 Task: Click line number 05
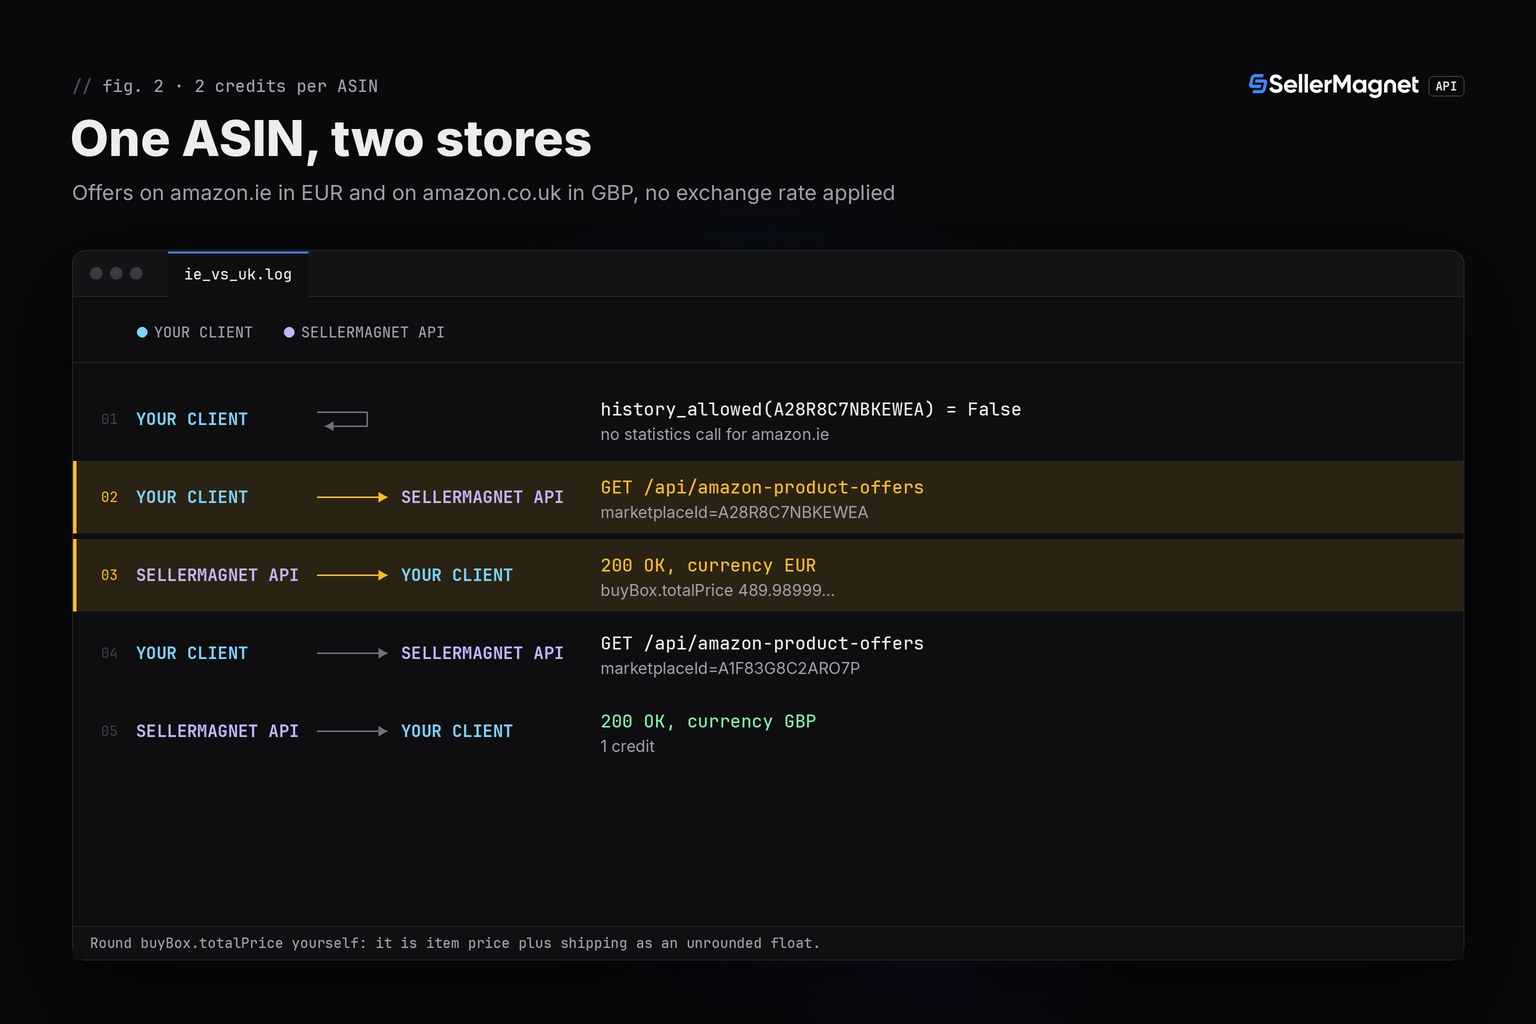[x=109, y=731]
